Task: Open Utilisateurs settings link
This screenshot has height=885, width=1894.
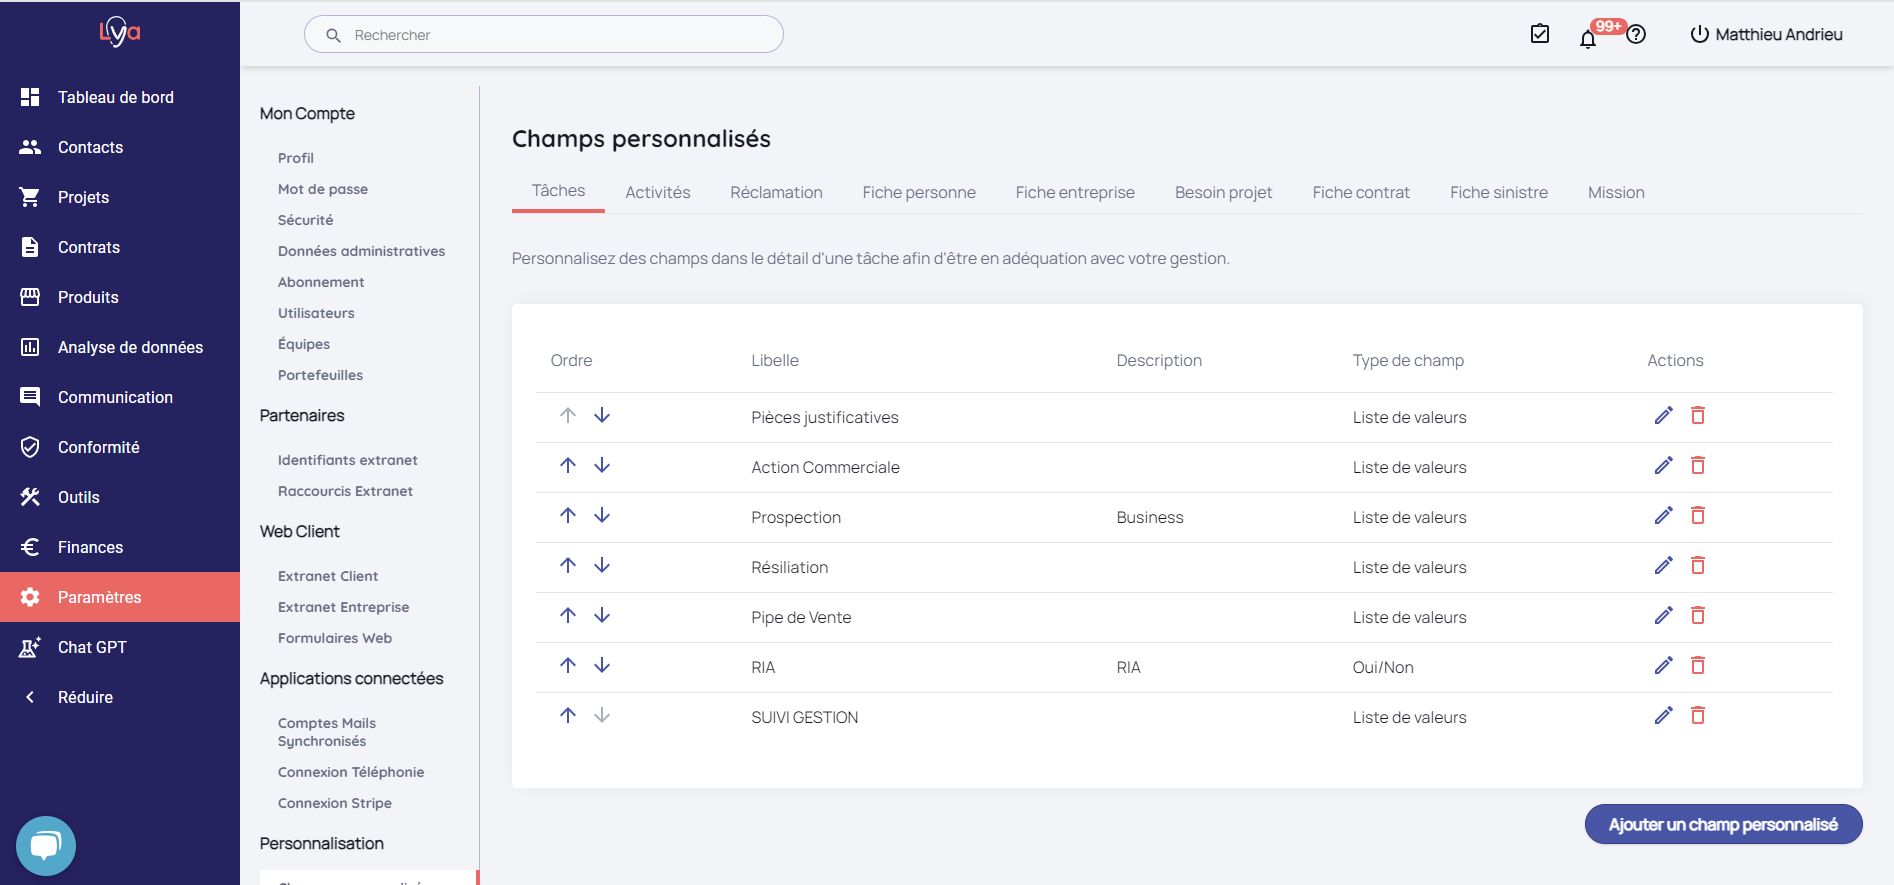Action: tap(316, 313)
